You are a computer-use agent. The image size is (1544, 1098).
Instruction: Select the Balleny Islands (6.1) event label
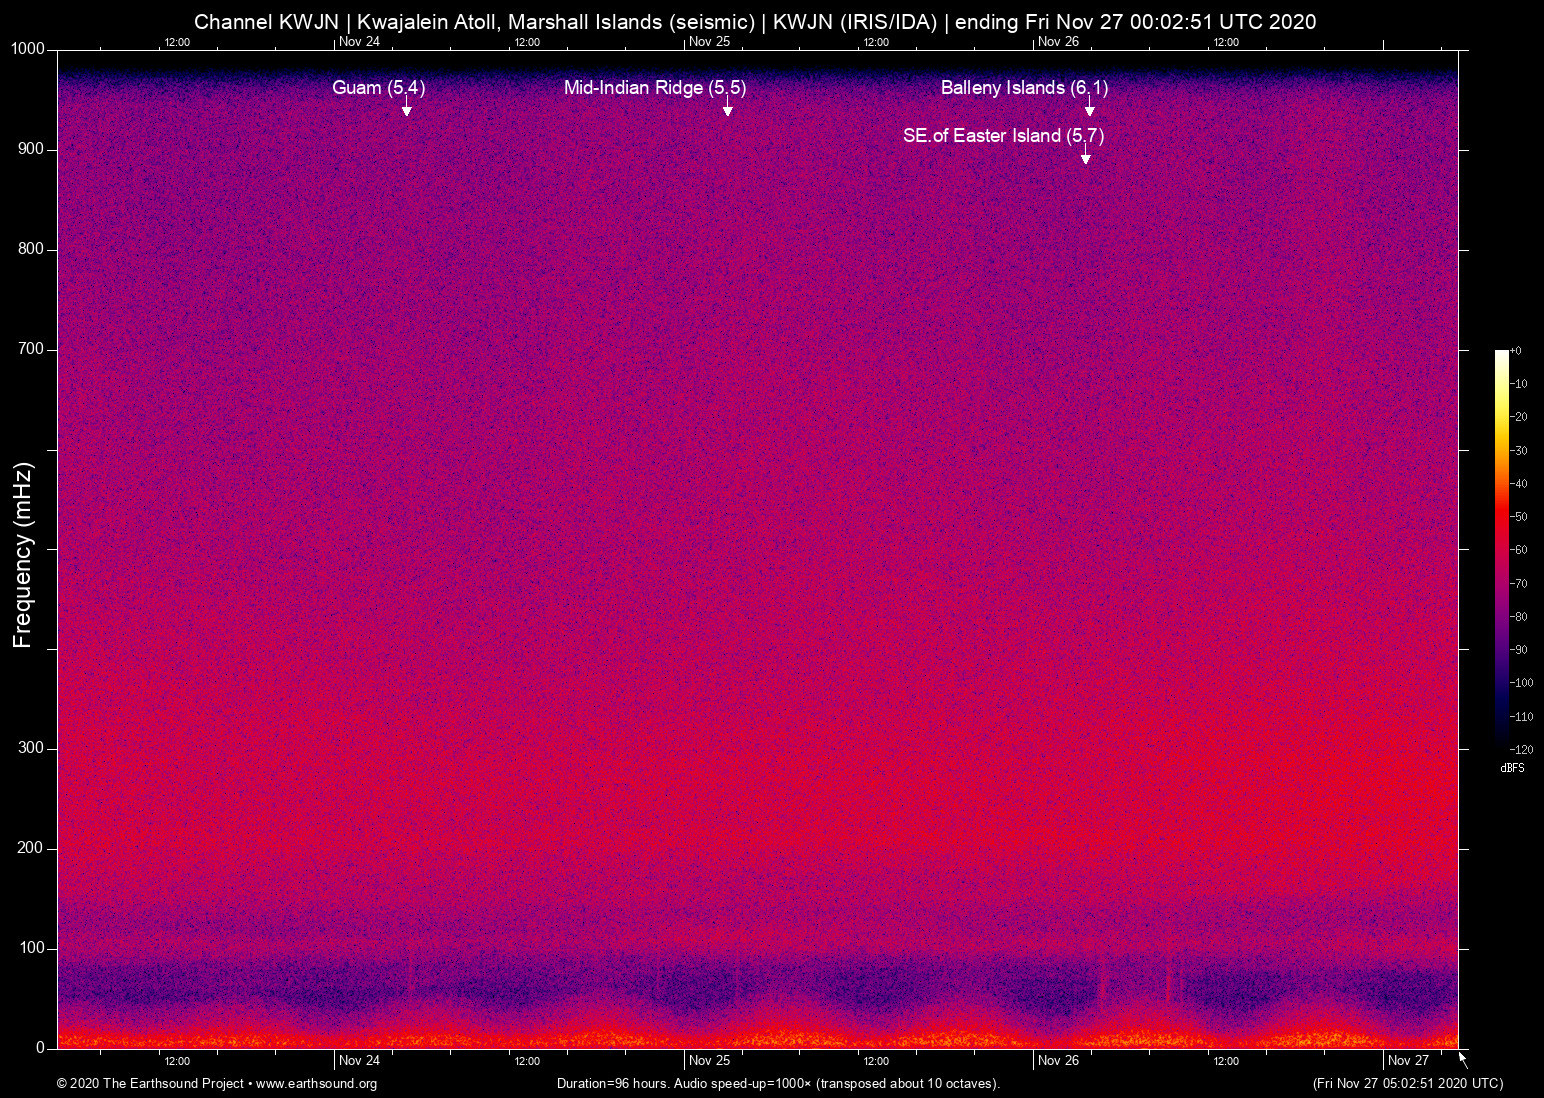pyautogui.click(x=1023, y=88)
